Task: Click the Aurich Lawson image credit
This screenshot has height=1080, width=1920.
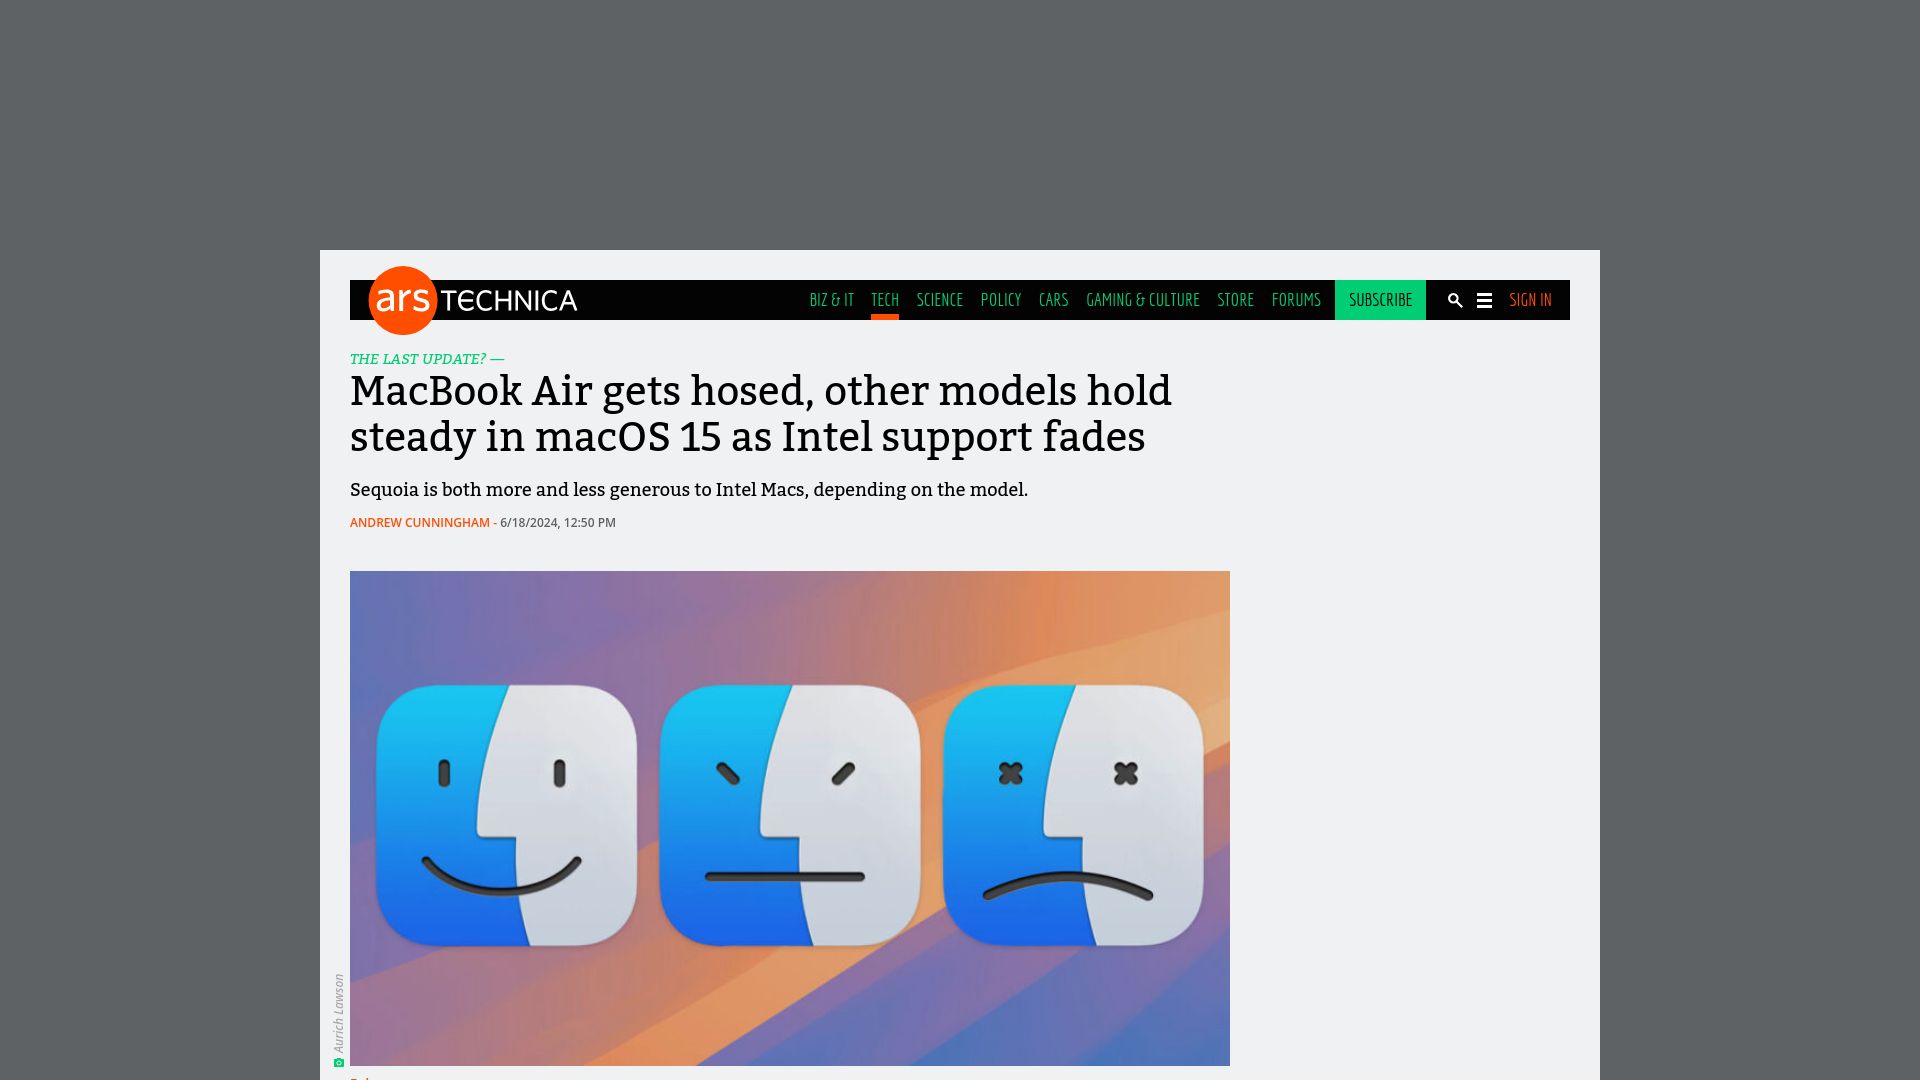Action: pos(339,1013)
